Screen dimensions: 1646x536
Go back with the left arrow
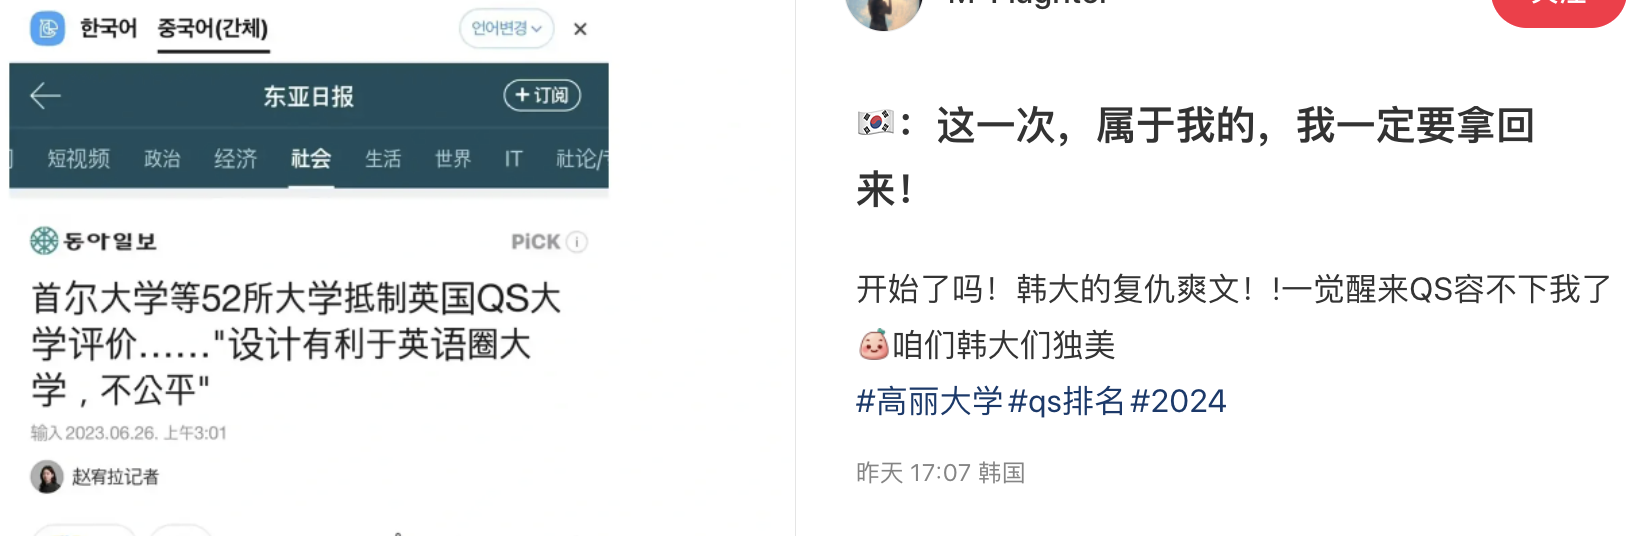click(x=46, y=96)
